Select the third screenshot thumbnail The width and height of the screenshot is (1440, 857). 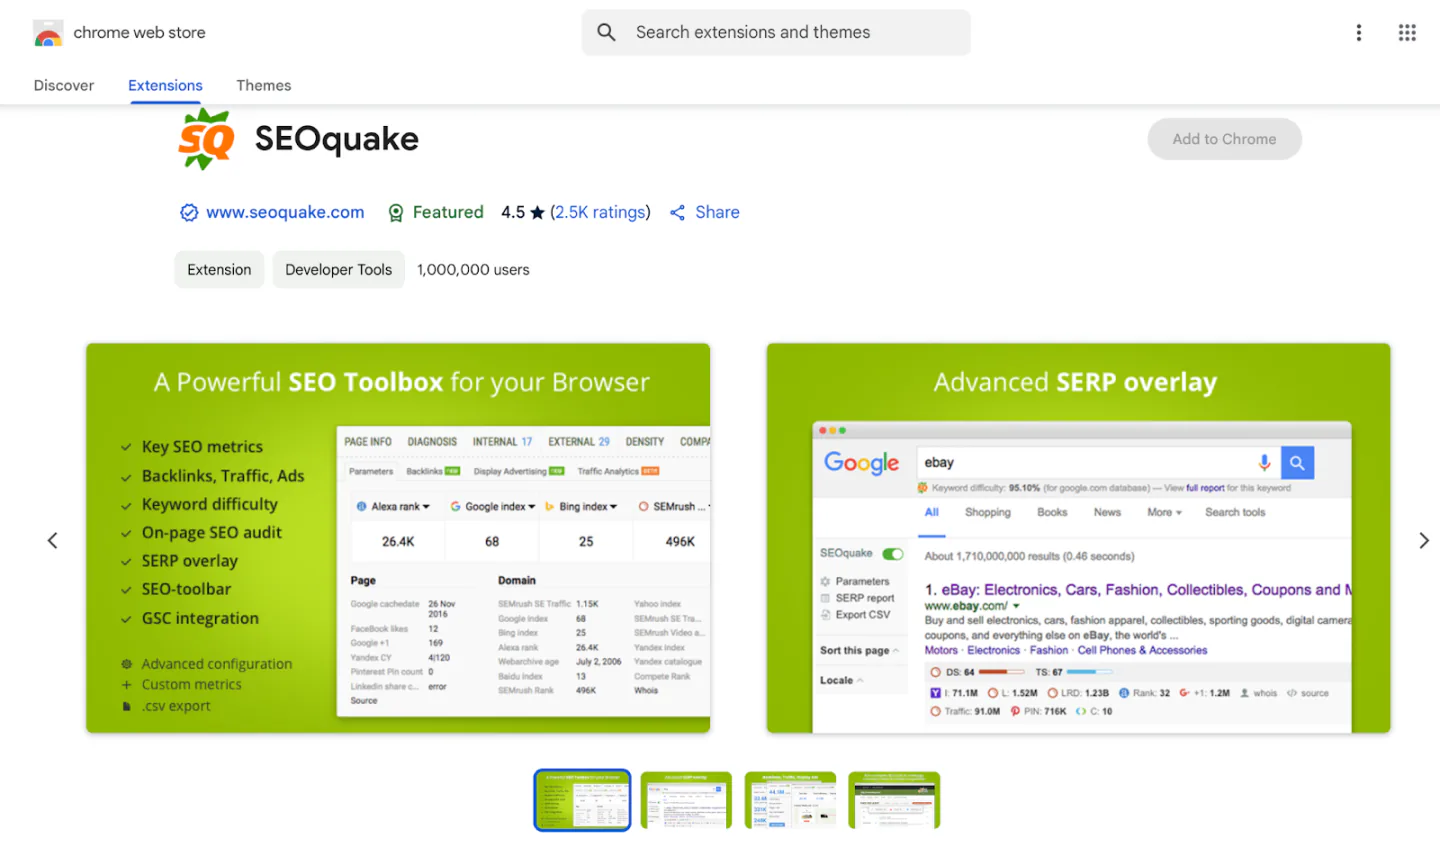(x=790, y=800)
